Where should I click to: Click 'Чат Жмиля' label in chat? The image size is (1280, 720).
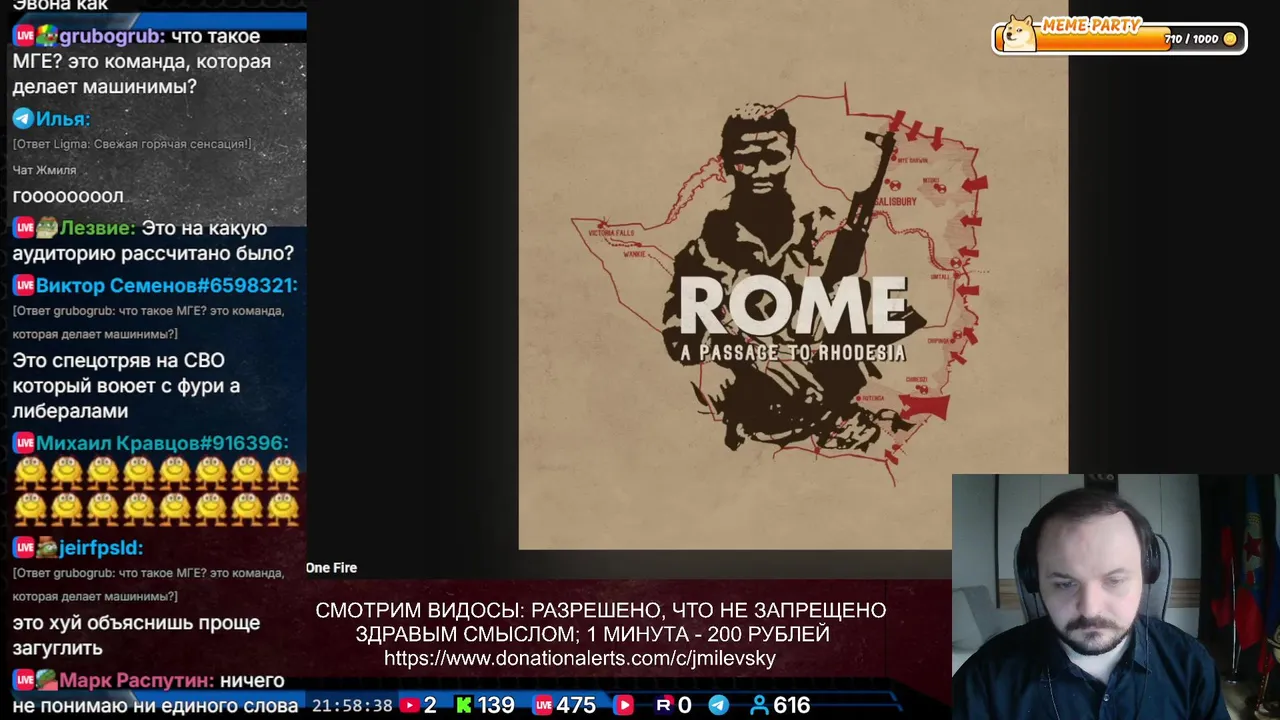44,170
